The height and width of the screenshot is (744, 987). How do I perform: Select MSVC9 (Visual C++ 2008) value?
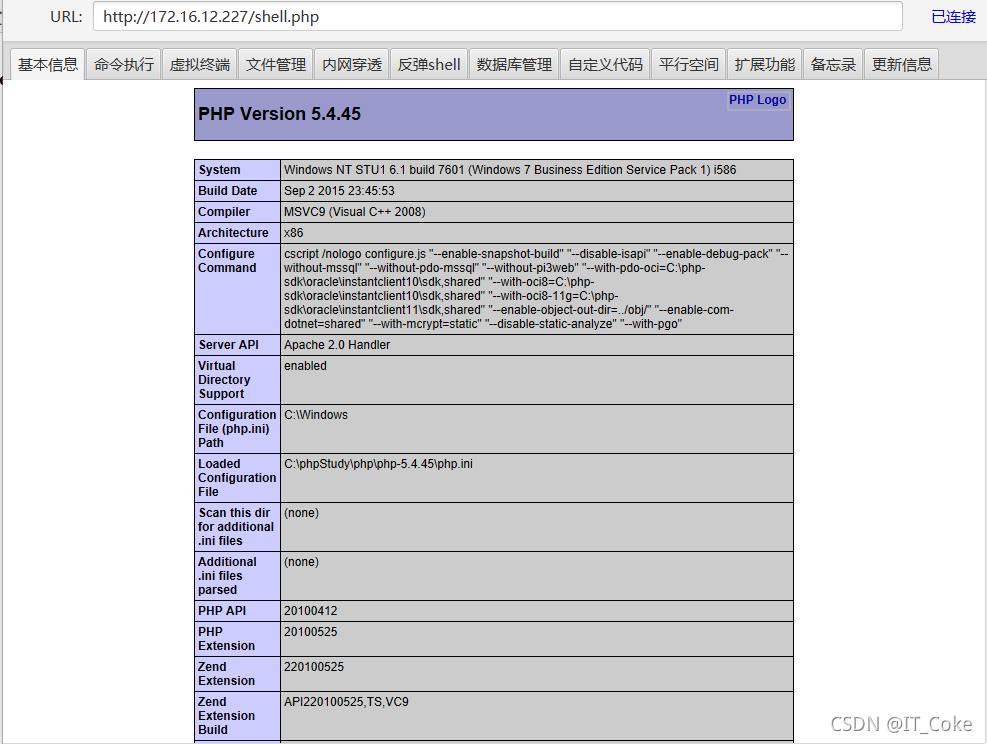354,212
